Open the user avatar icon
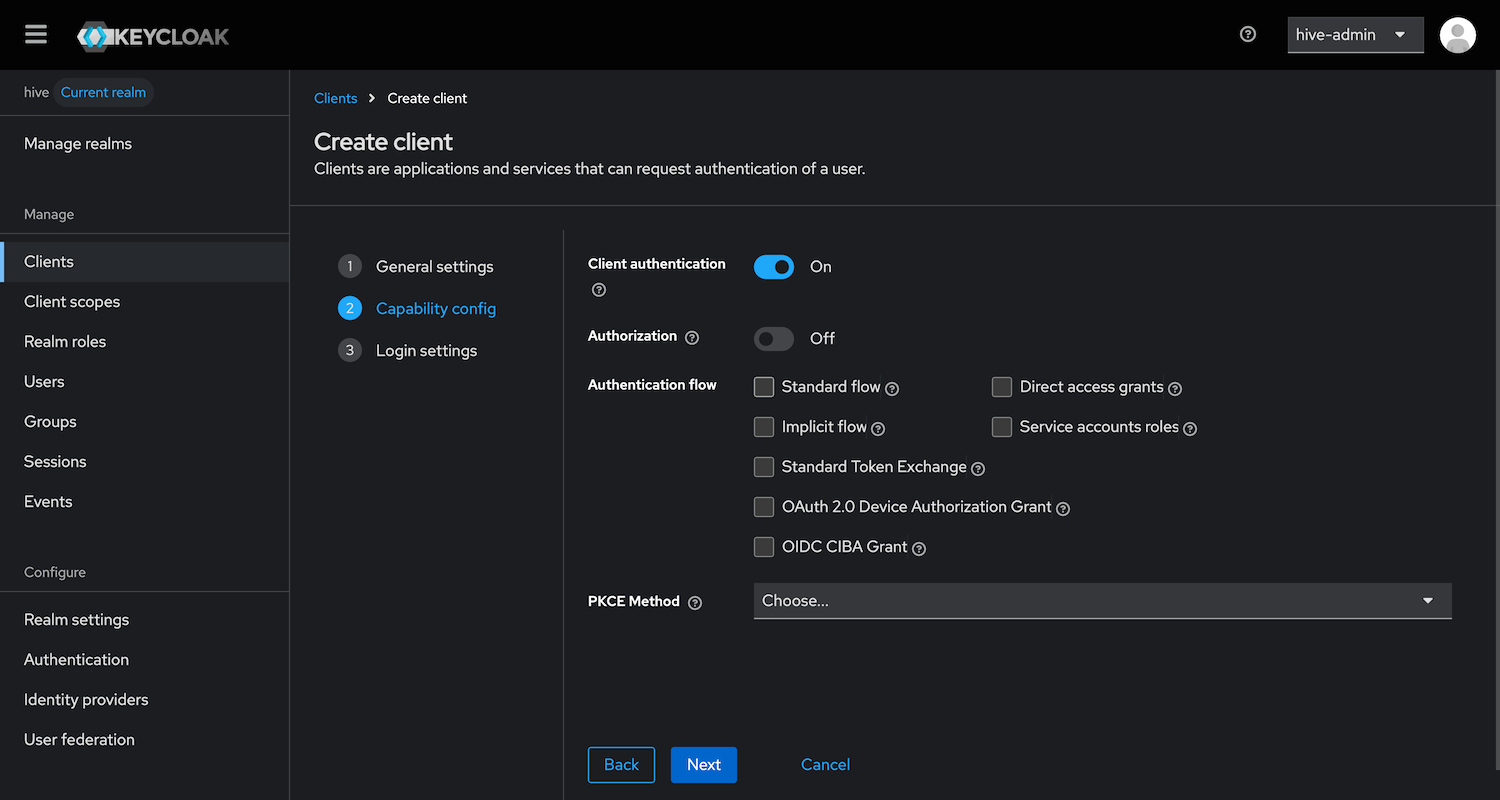Screen dimensions: 1500x800 [1457, 35]
